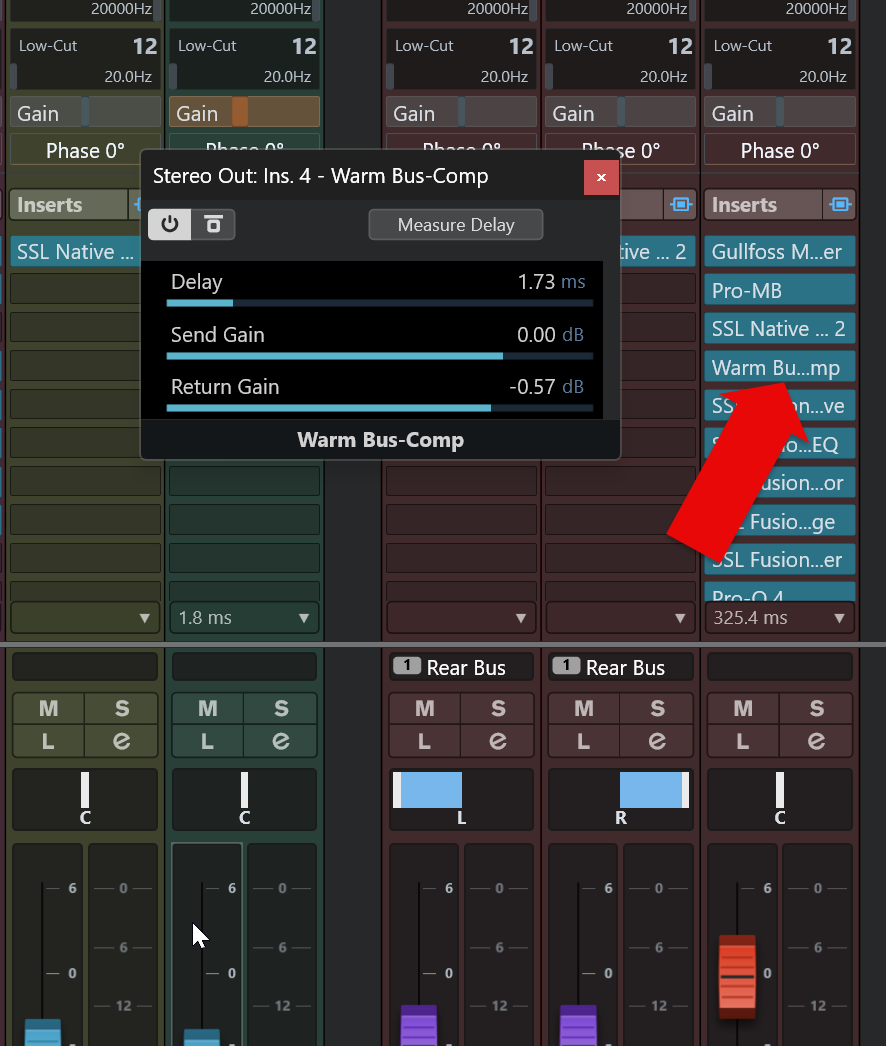Click centered pan control on olive channel

tap(85, 799)
